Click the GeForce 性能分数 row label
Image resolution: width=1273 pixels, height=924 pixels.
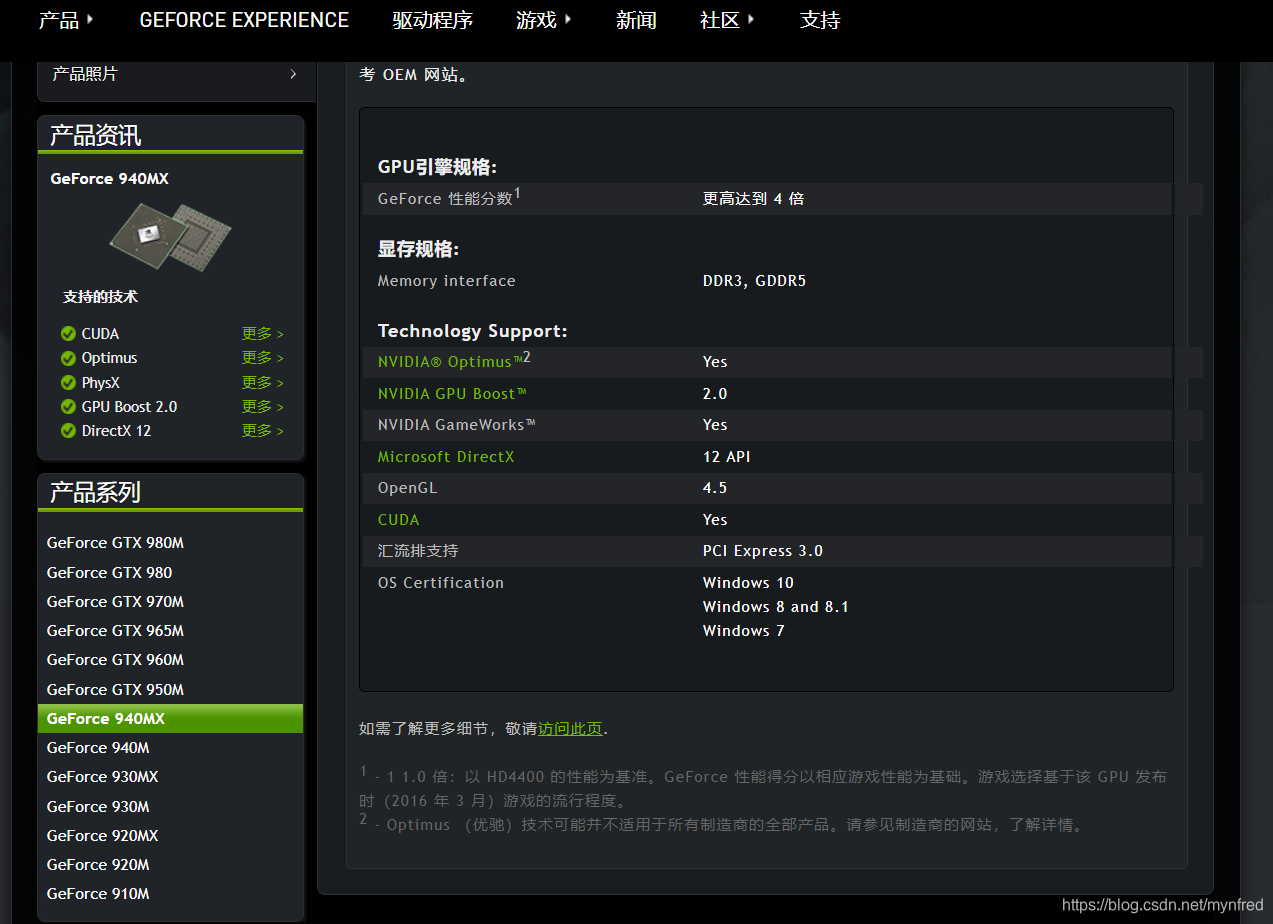tap(449, 198)
